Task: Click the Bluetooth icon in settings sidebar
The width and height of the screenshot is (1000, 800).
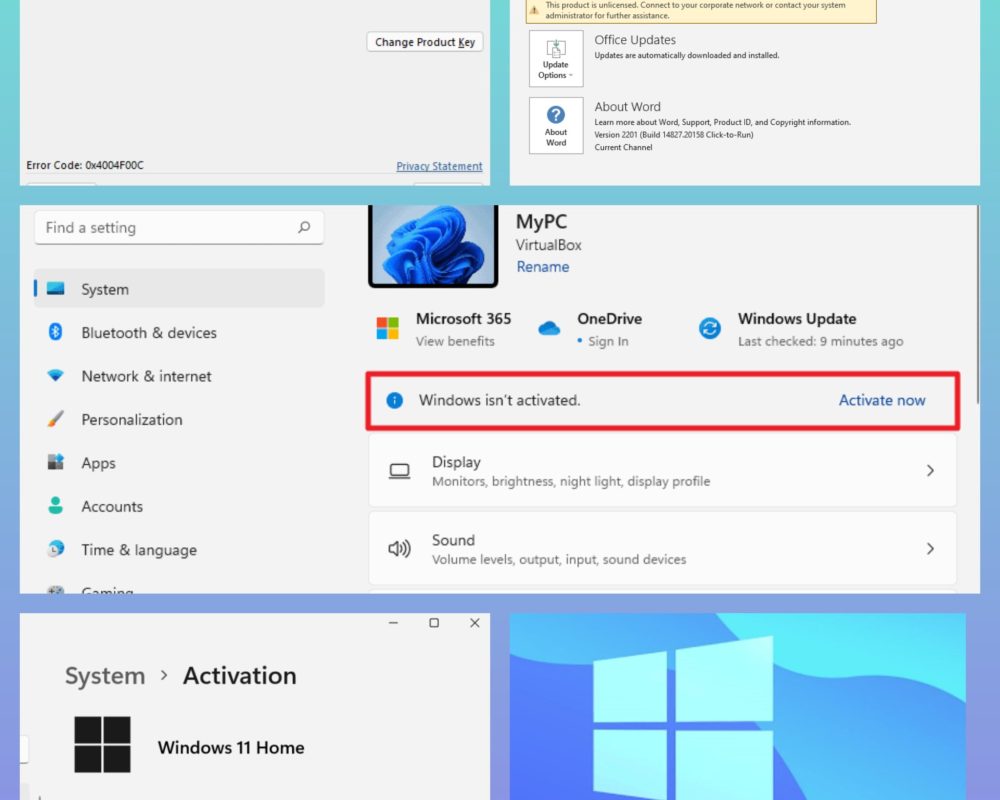Action: (55, 332)
